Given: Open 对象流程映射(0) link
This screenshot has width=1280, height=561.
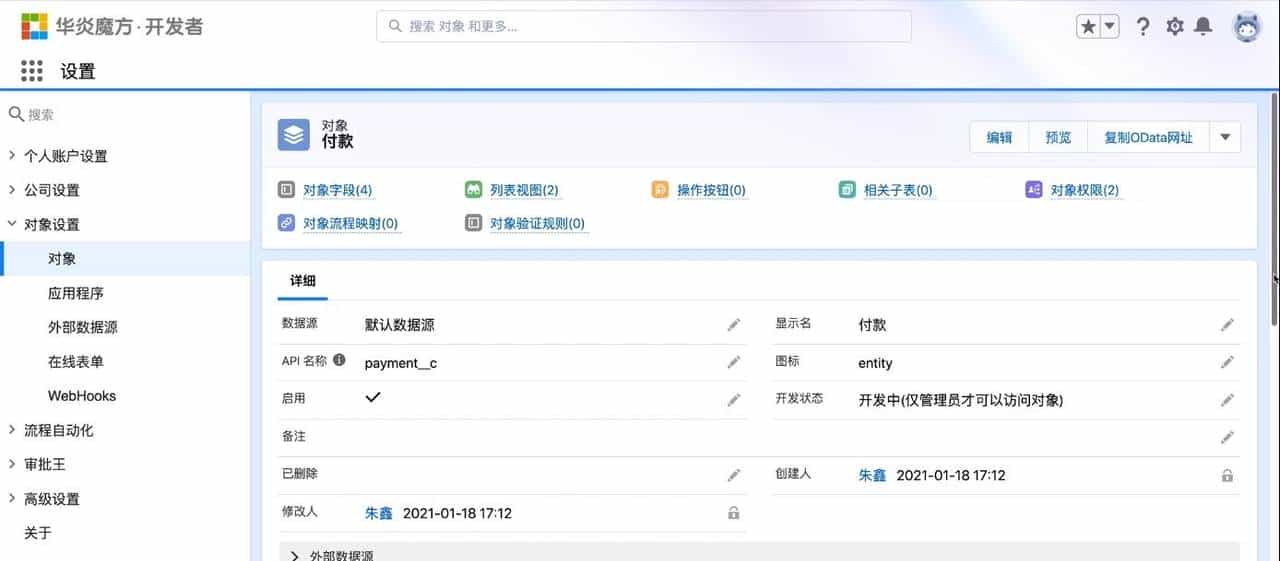Looking at the screenshot, I should click(x=350, y=224).
